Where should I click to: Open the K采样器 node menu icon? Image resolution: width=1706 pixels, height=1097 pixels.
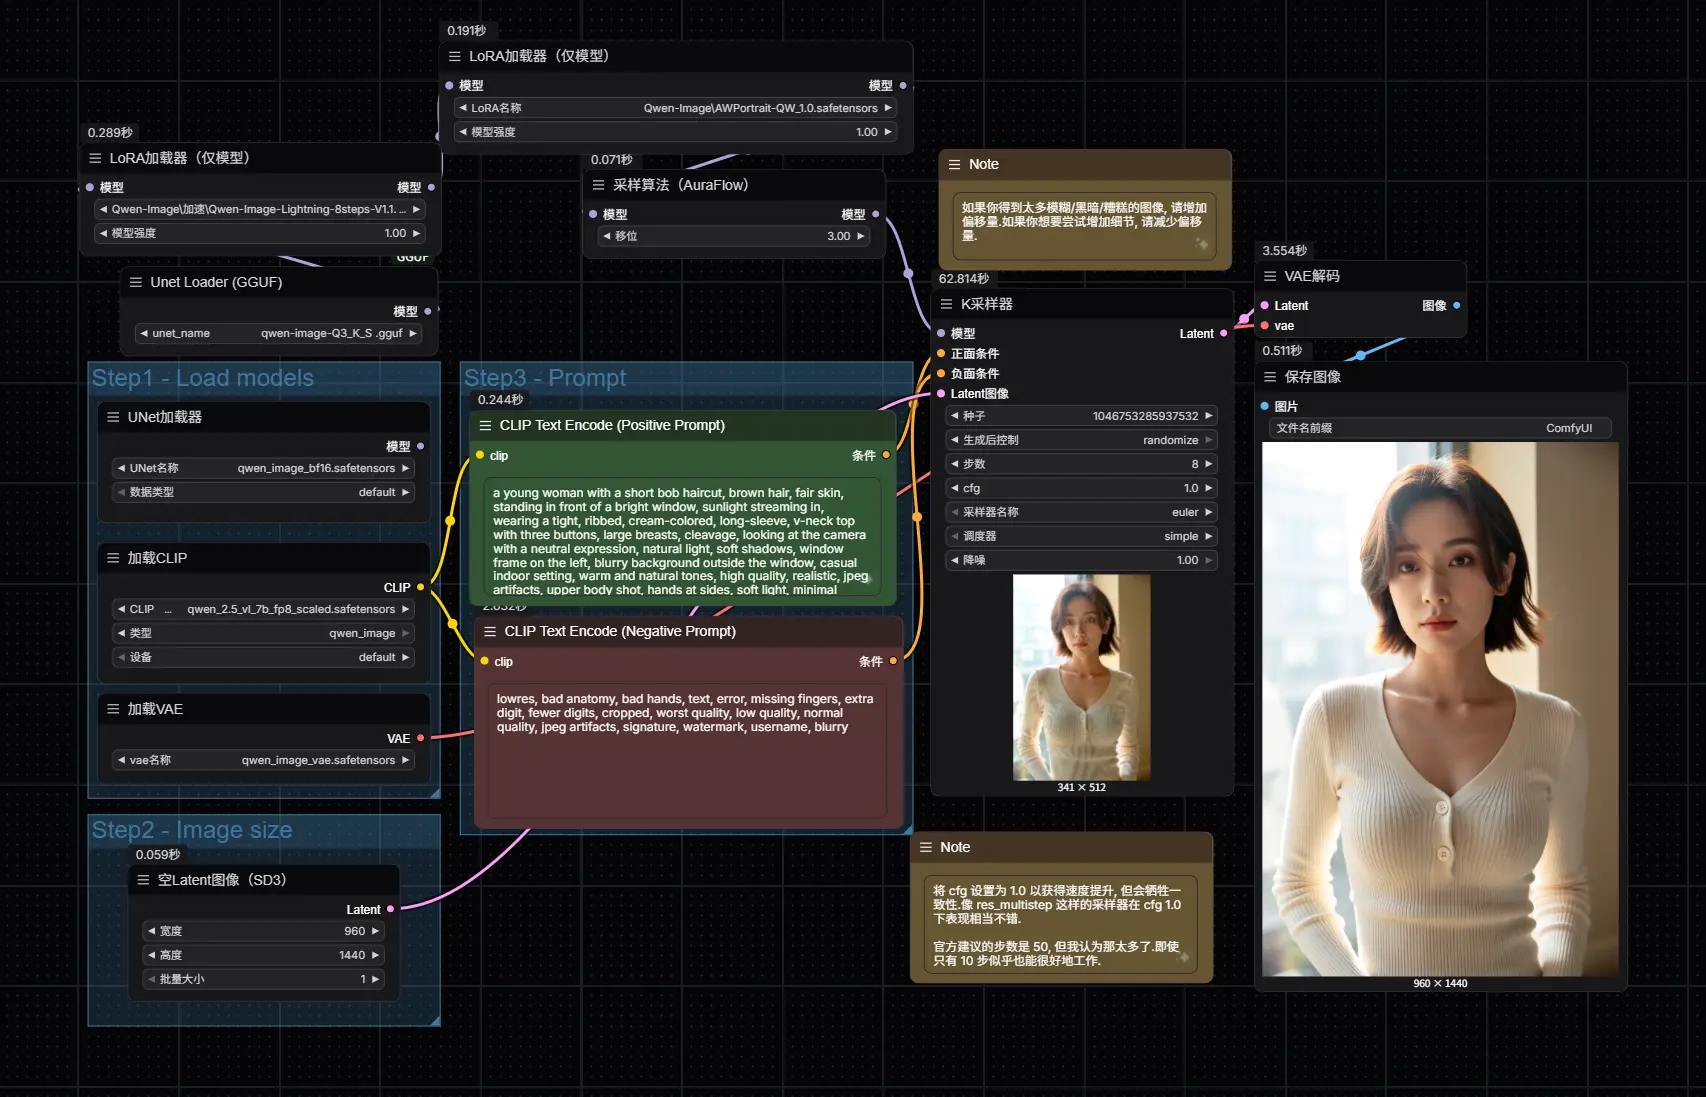click(946, 304)
